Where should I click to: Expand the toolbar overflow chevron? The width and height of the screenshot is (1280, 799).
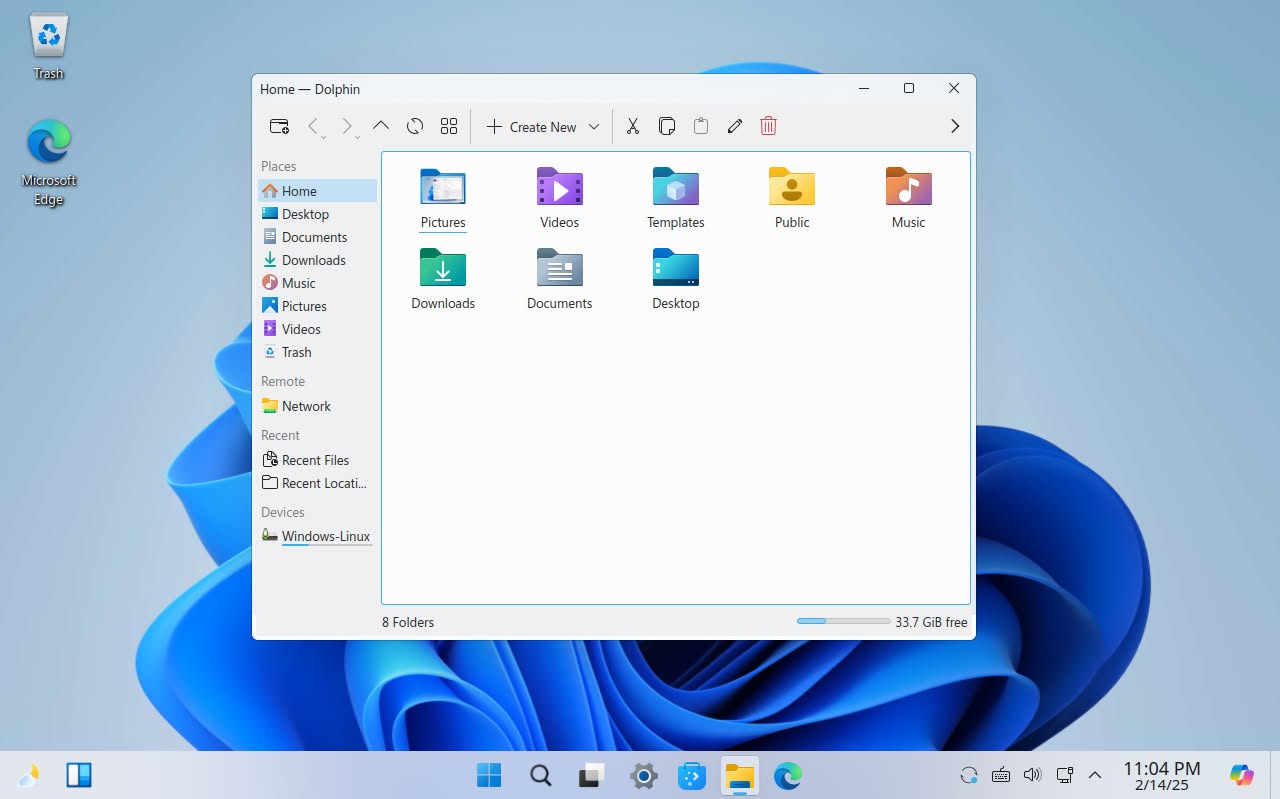pos(954,127)
